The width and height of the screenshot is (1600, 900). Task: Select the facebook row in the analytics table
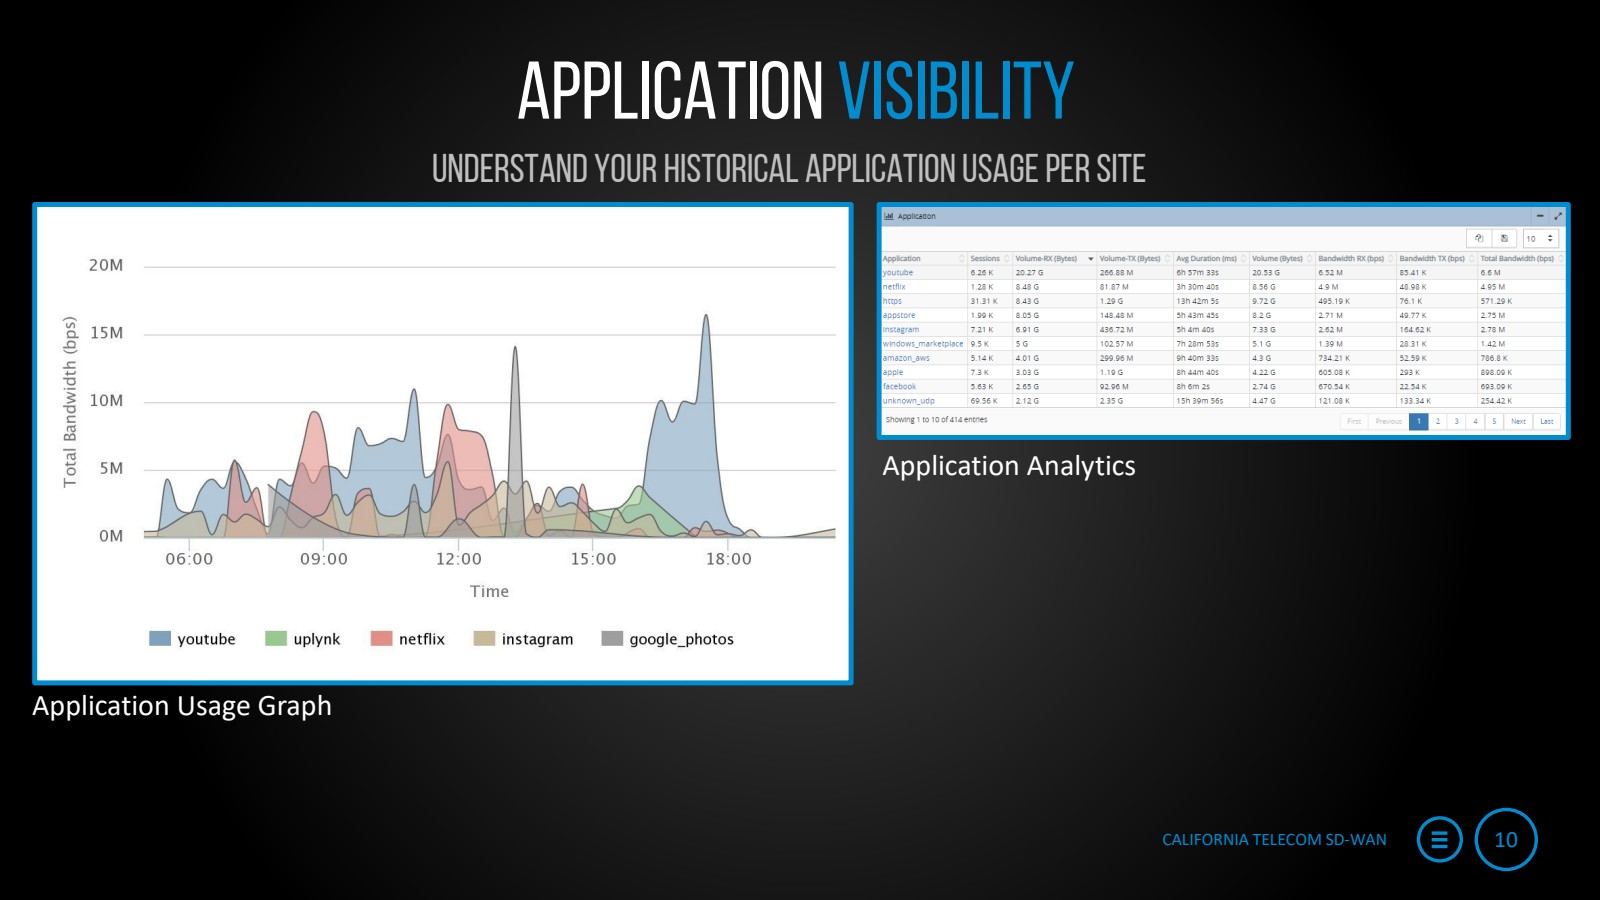900,385
